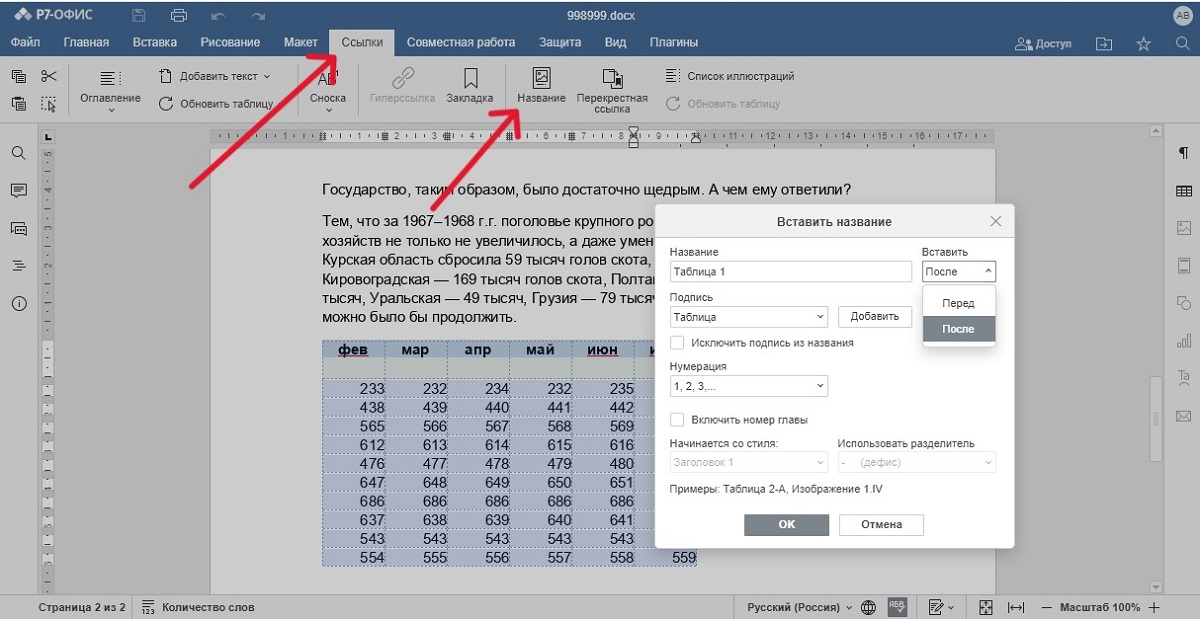Insert a footnote with Сноска icon
This screenshot has height=619, width=1200.
pyautogui.click(x=327, y=80)
